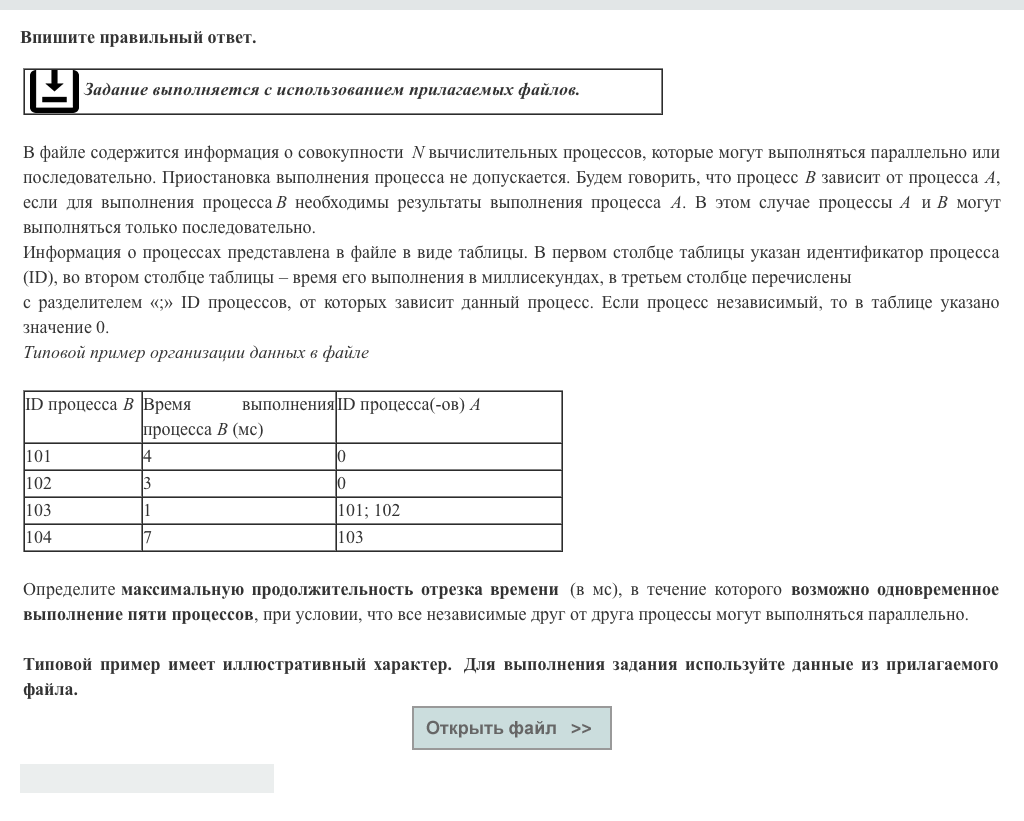This screenshot has height=821, width=1024.
Task: Select the "ID процесса B" table header cell
Action: click(x=82, y=416)
